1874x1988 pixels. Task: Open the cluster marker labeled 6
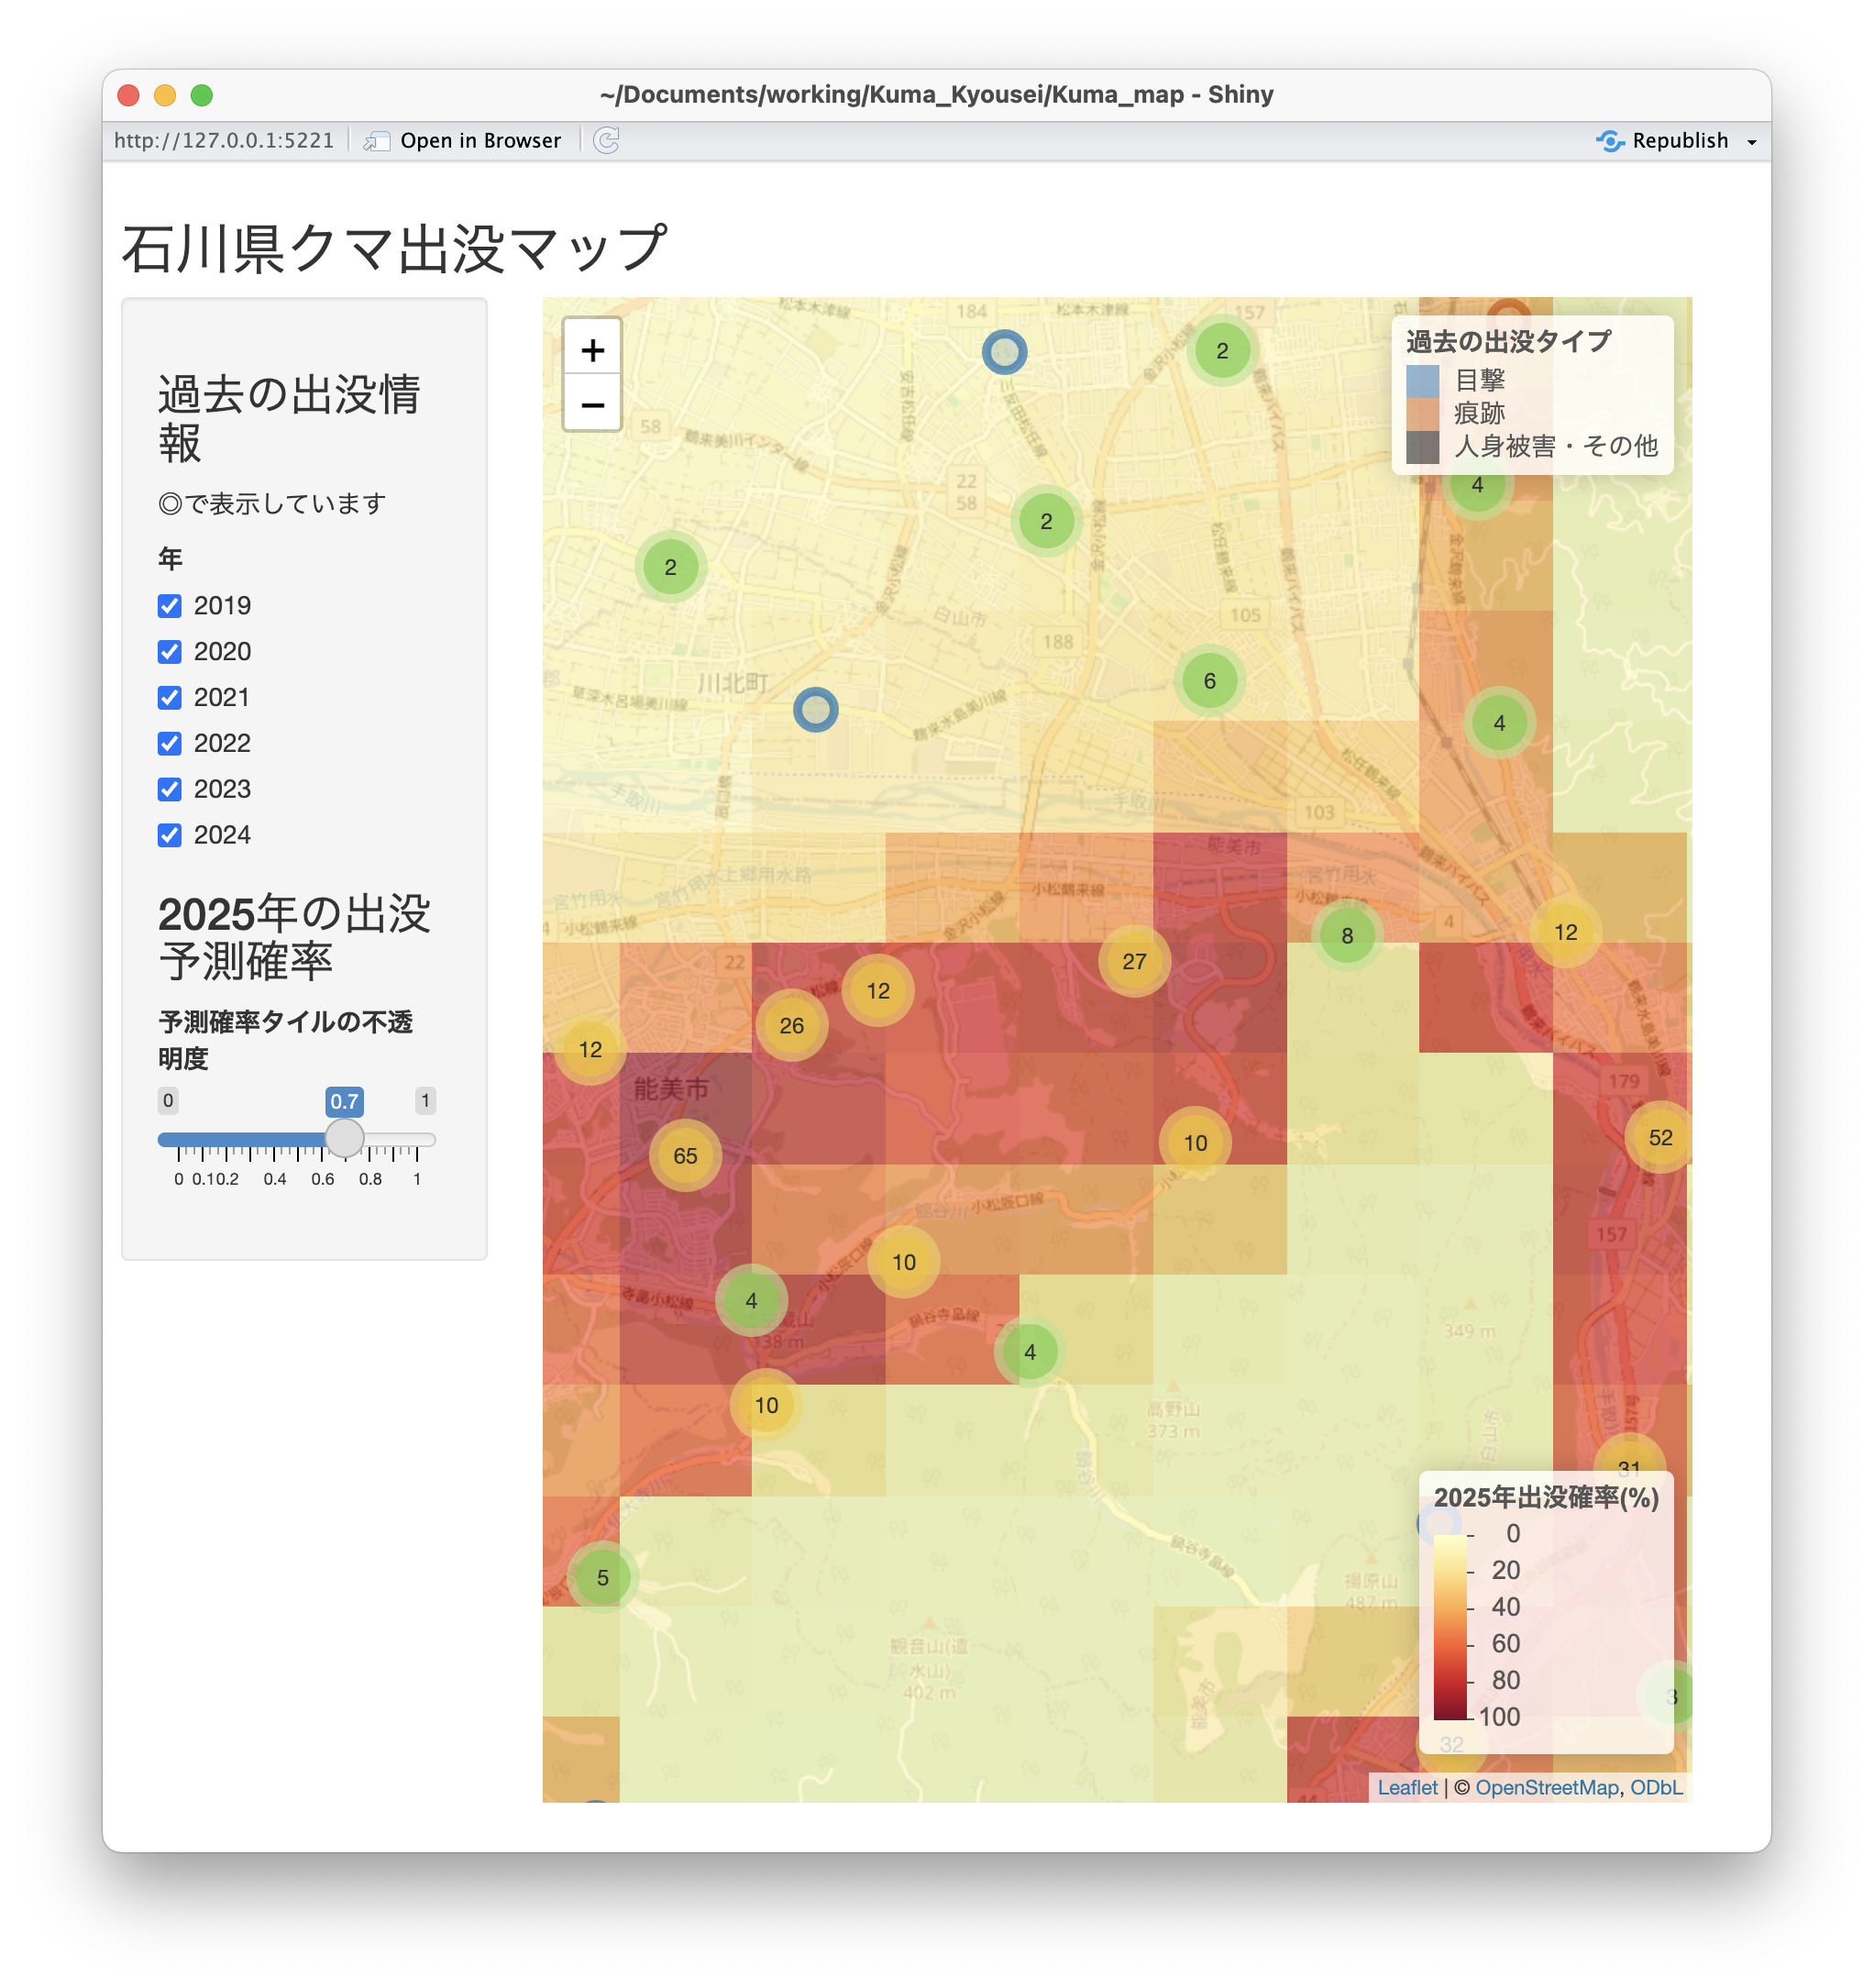(x=1209, y=681)
